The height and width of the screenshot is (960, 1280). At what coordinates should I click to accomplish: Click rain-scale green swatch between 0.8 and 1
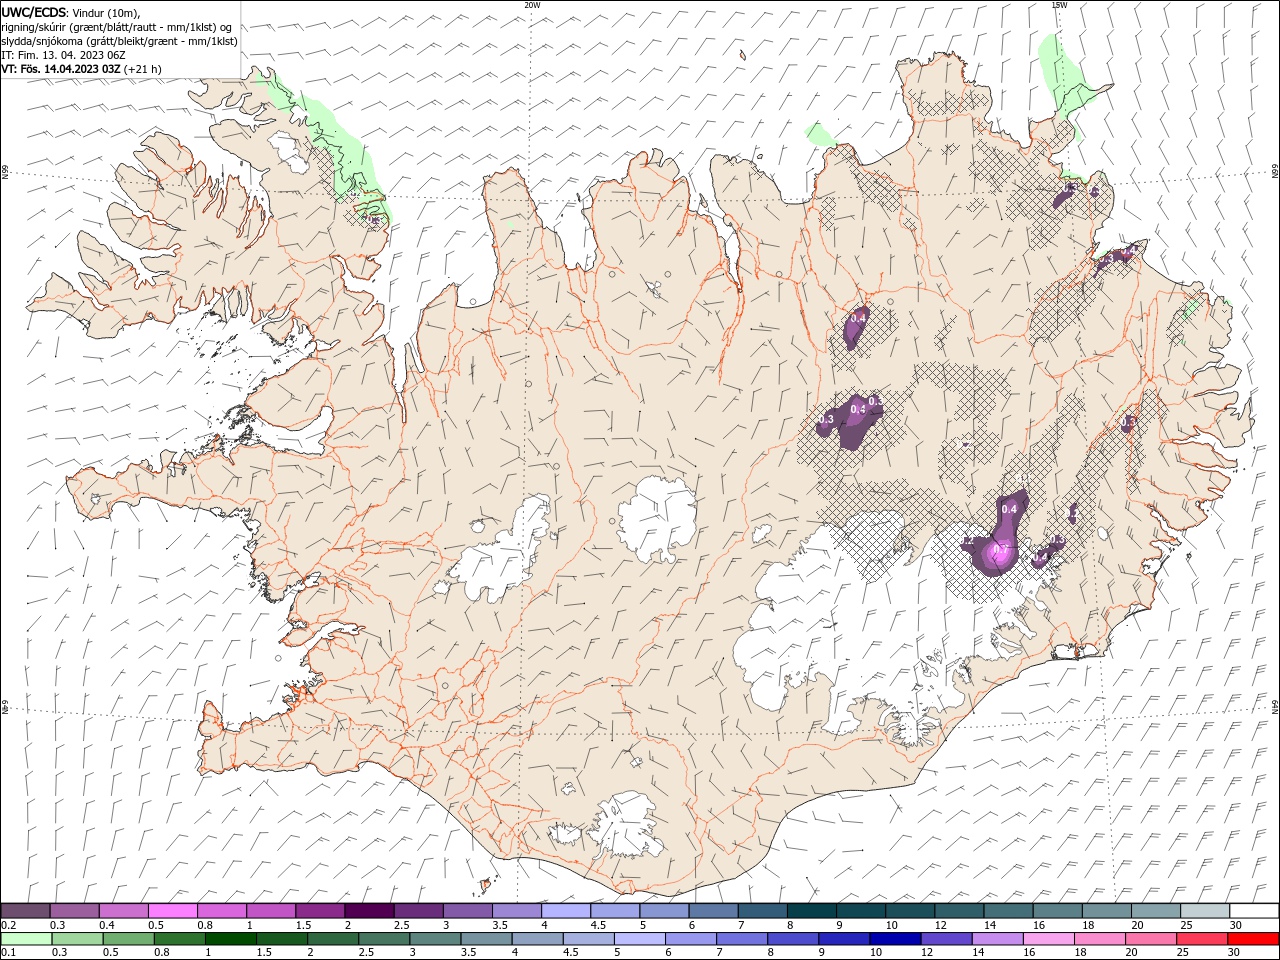[x=179, y=939]
